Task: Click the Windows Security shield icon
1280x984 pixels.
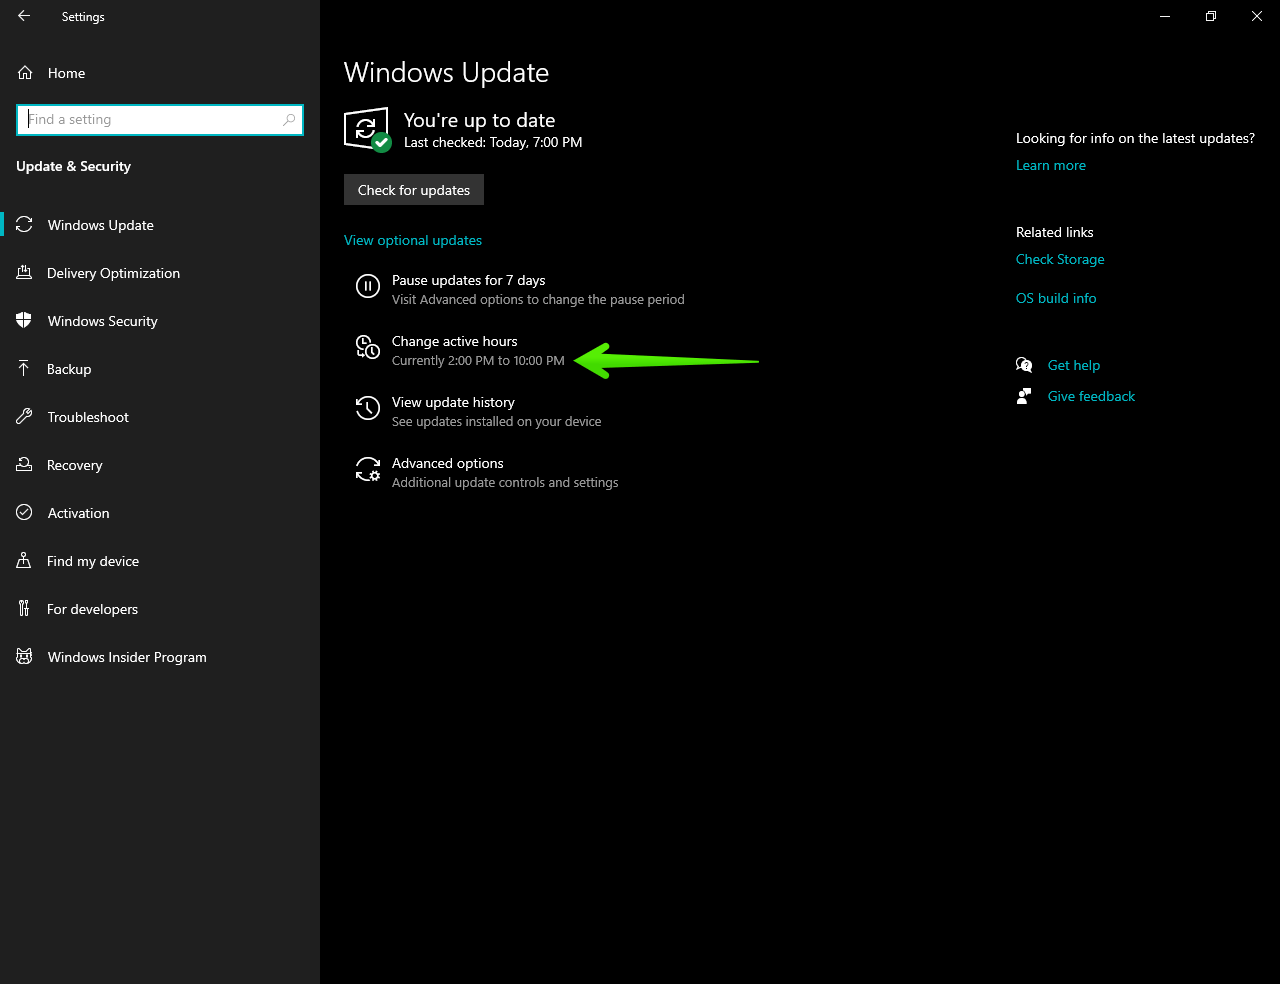Action: point(24,321)
